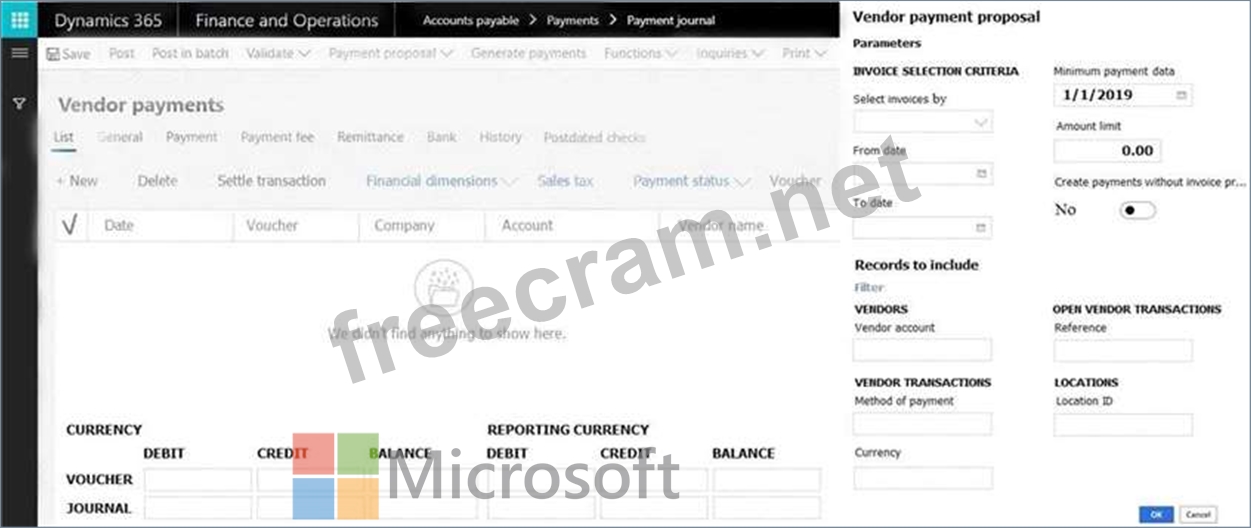Image resolution: width=1251 pixels, height=528 pixels.
Task: Switch to the General tab
Action: click(x=120, y=137)
